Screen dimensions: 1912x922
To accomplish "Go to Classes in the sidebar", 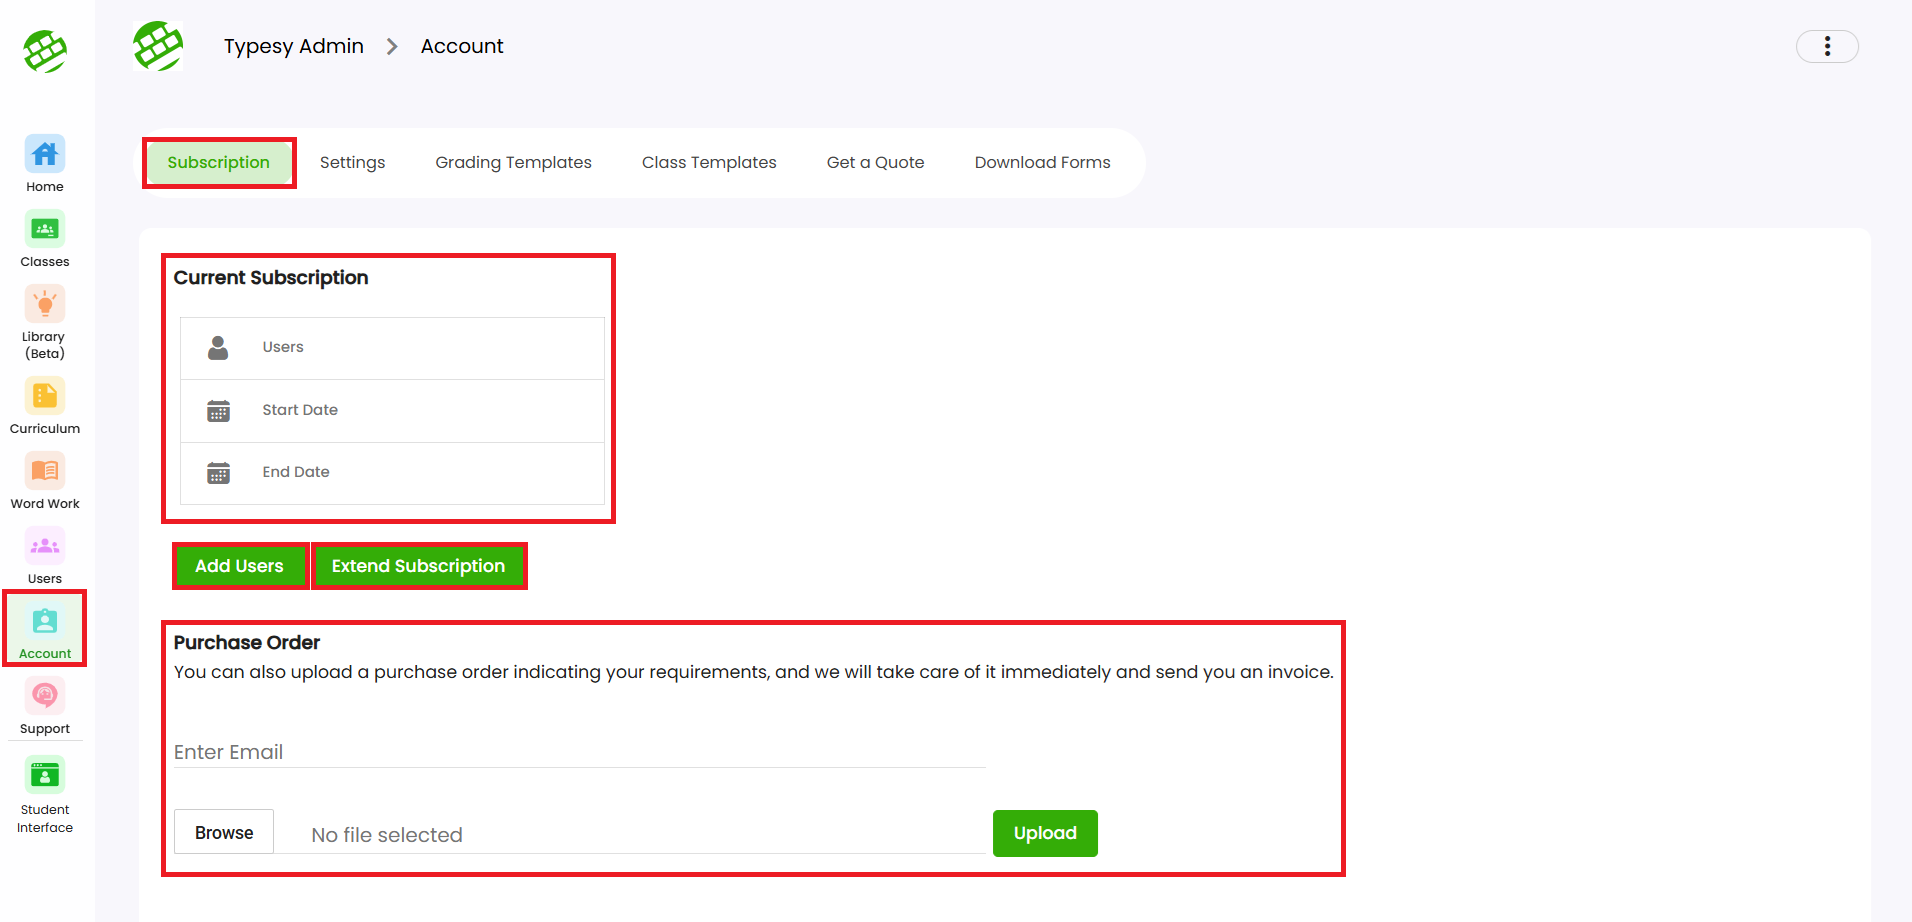I will click(45, 230).
